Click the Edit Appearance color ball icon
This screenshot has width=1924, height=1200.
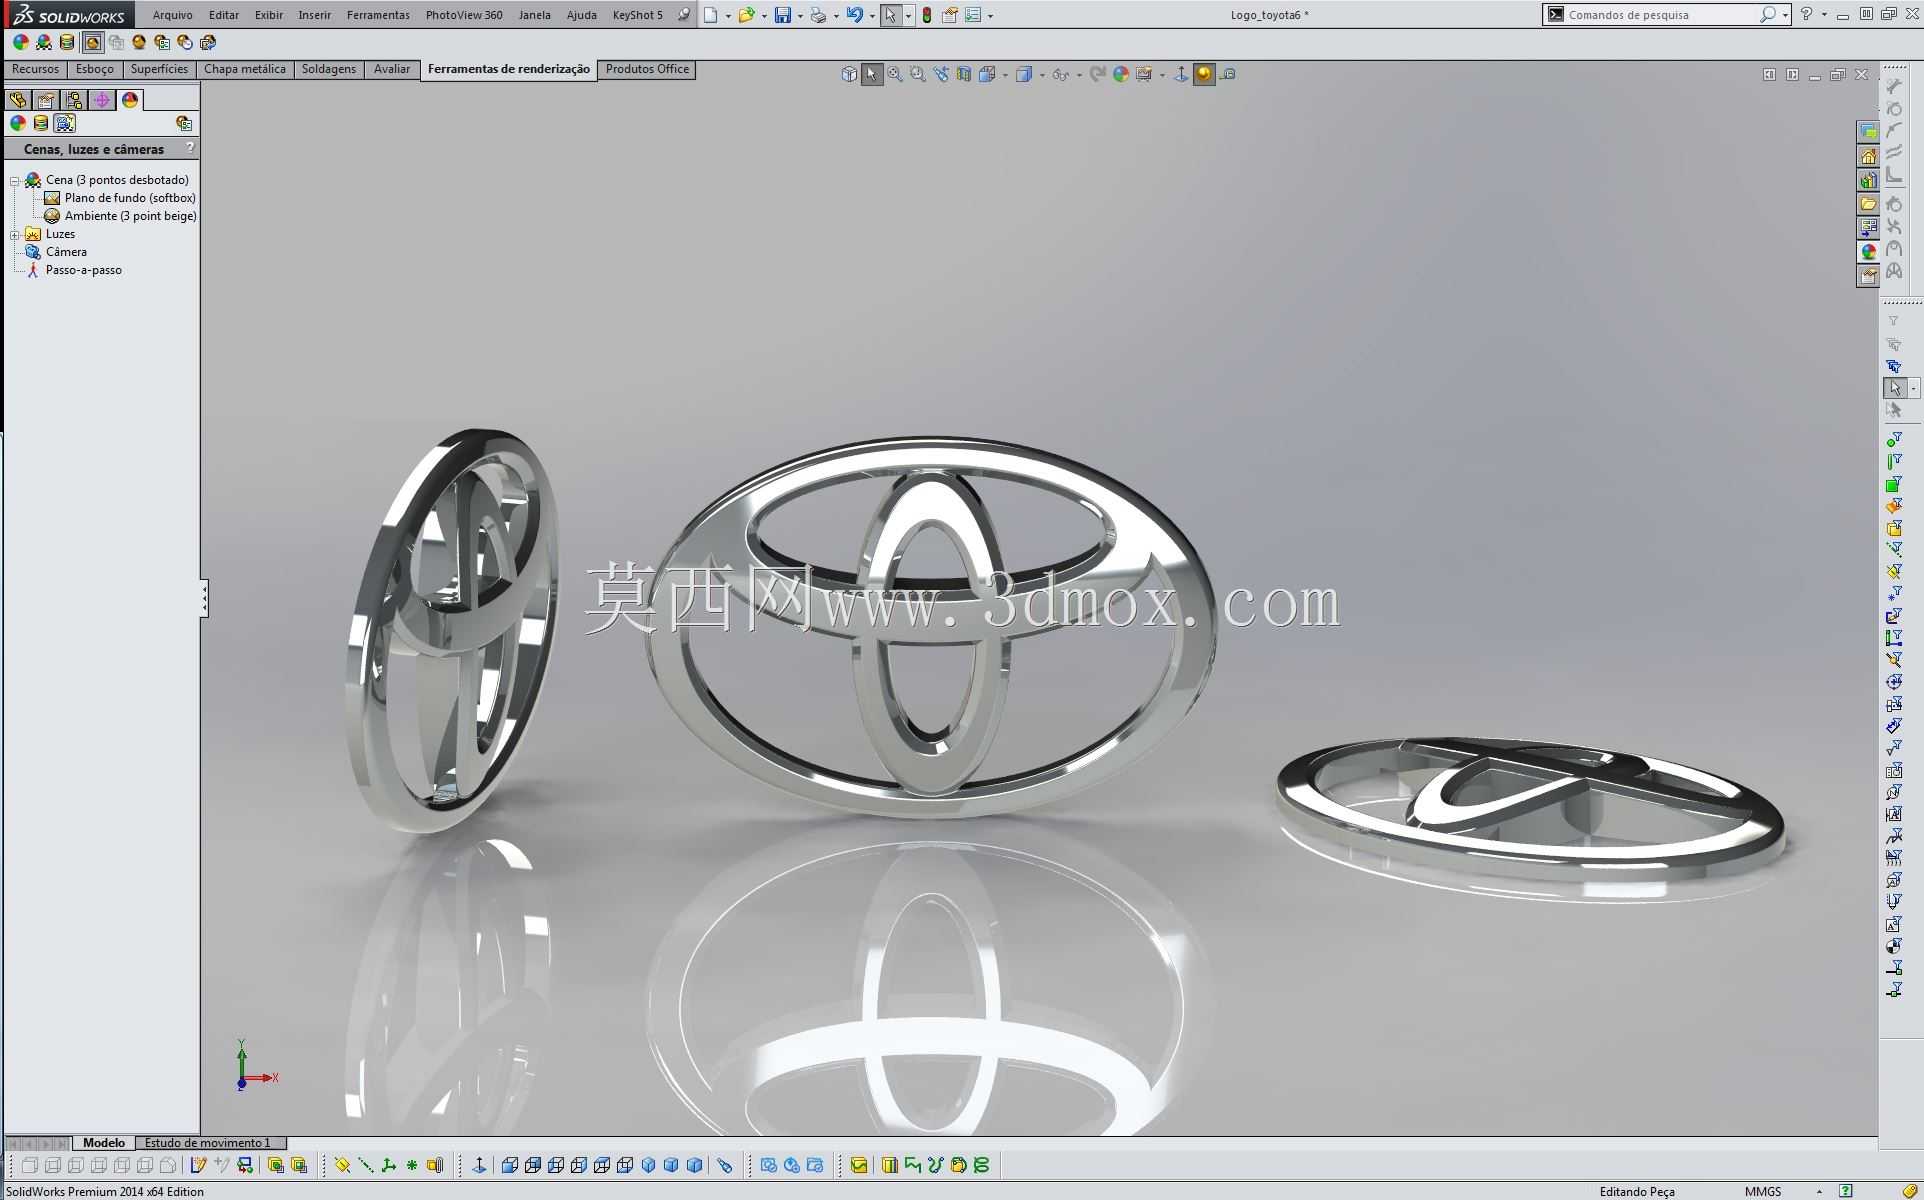(x=20, y=42)
